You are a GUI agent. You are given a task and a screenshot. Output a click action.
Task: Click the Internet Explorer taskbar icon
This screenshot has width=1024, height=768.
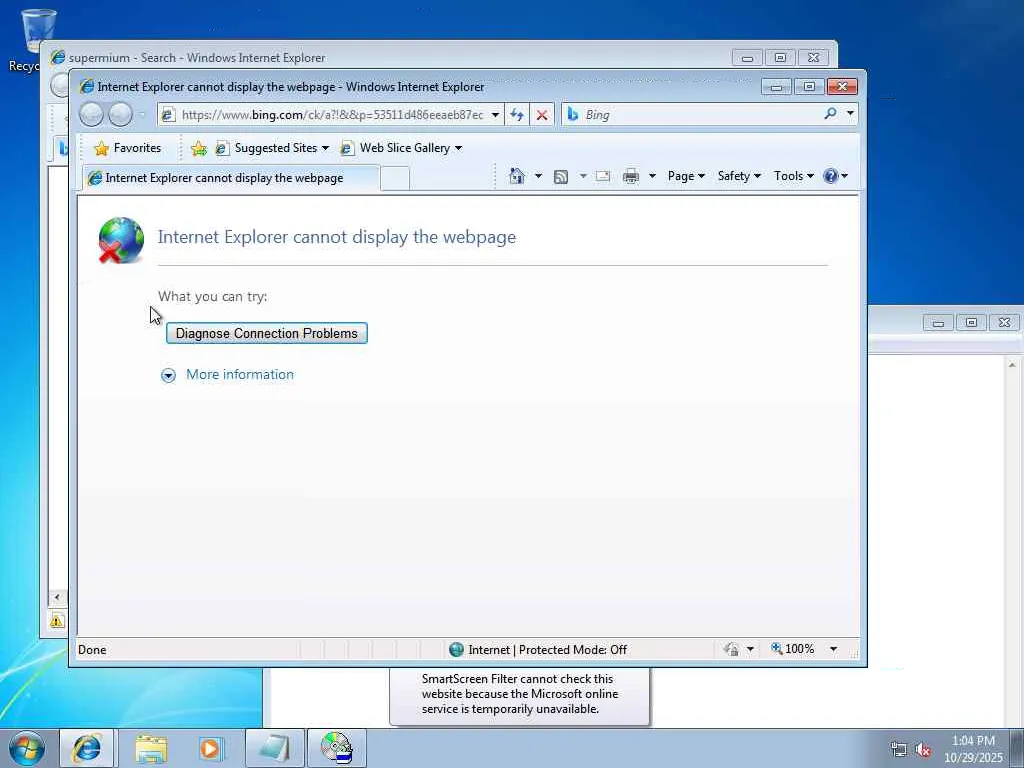click(87, 748)
